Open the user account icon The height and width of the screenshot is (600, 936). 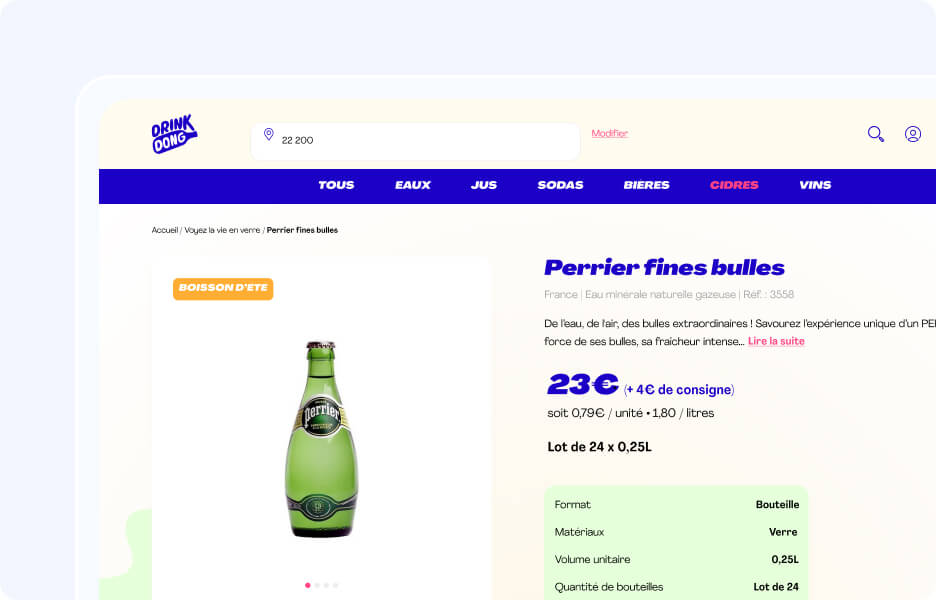[913, 134]
